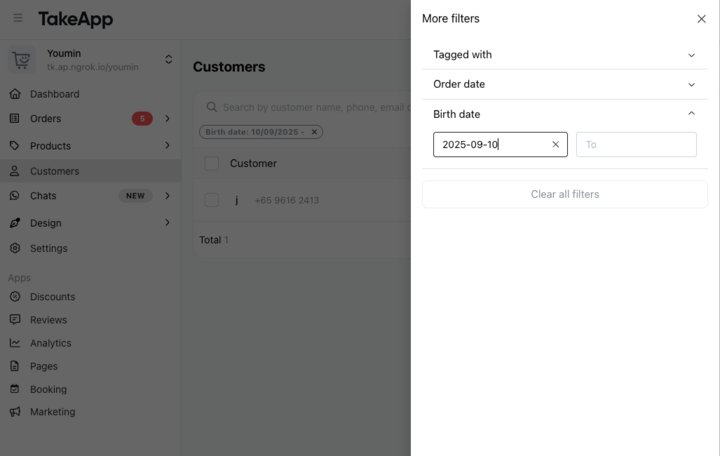The image size is (720, 456).
Task: Open the Analytics app link
Action: click(x=51, y=343)
